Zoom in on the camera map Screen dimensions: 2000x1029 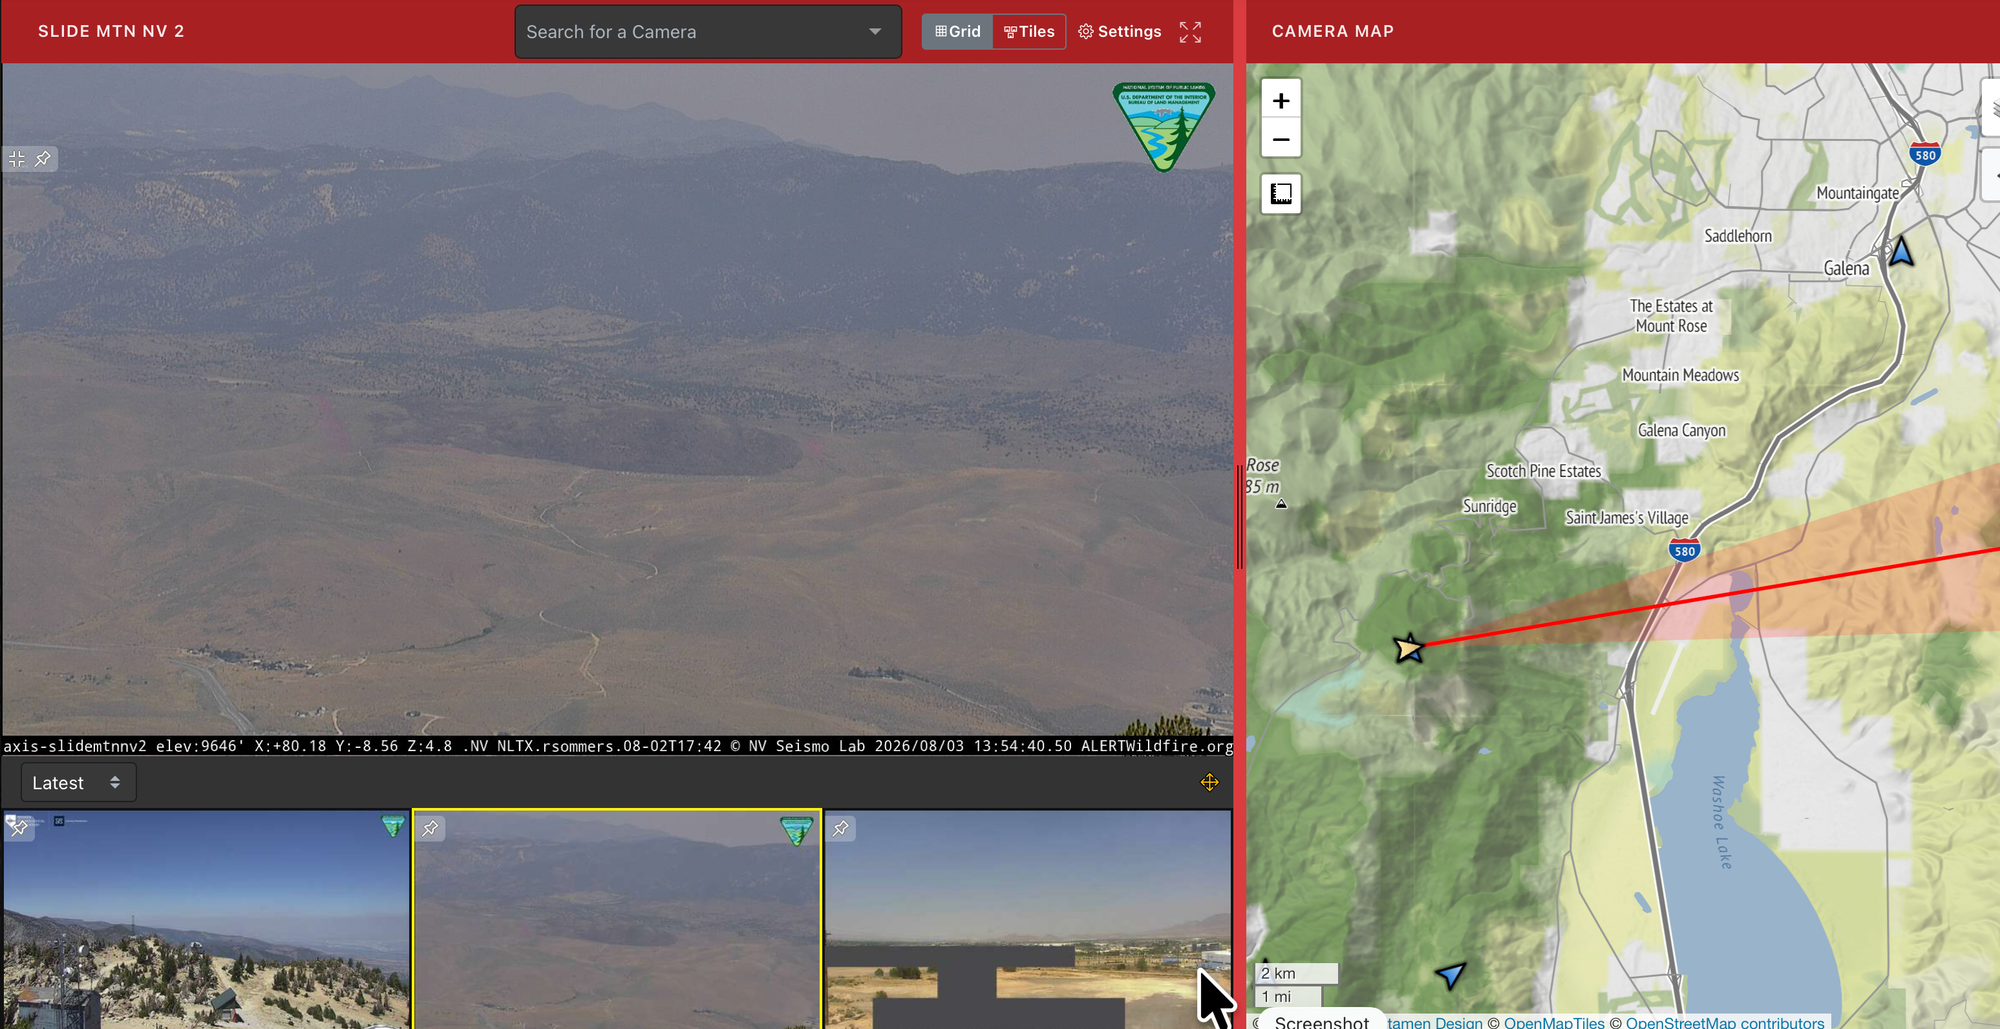coord(1281,100)
